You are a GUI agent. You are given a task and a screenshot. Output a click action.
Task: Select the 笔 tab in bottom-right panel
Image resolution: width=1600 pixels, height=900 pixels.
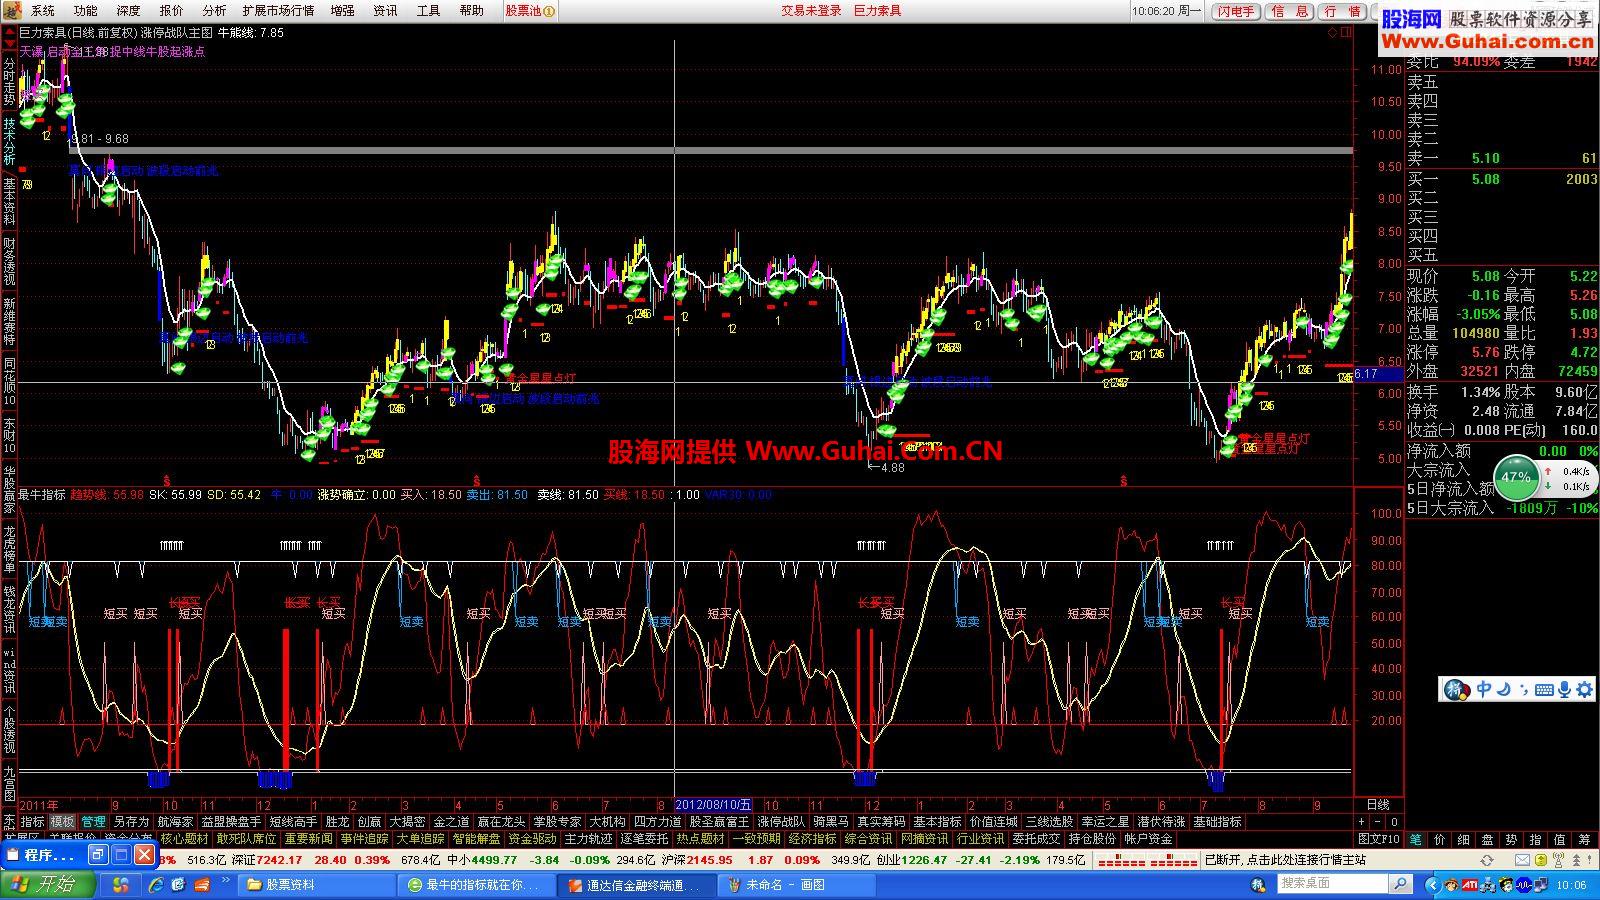click(x=1416, y=839)
